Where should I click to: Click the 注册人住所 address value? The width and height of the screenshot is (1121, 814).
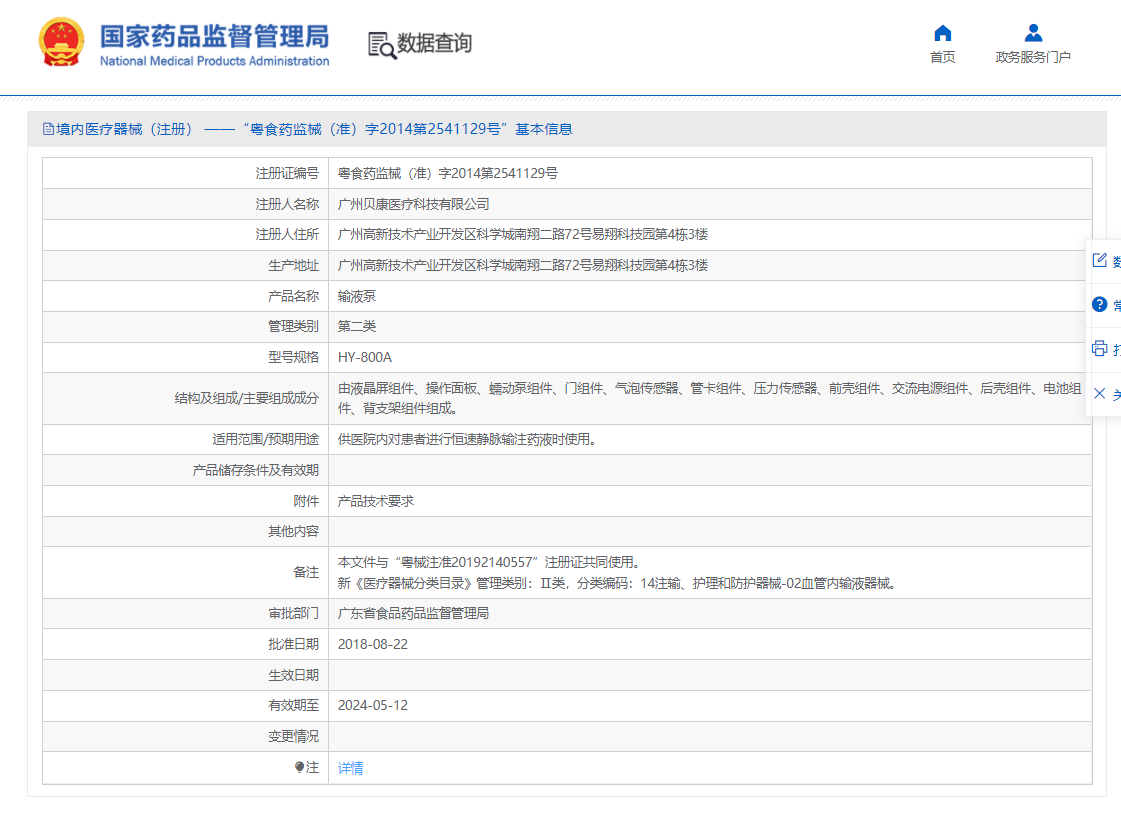523,234
